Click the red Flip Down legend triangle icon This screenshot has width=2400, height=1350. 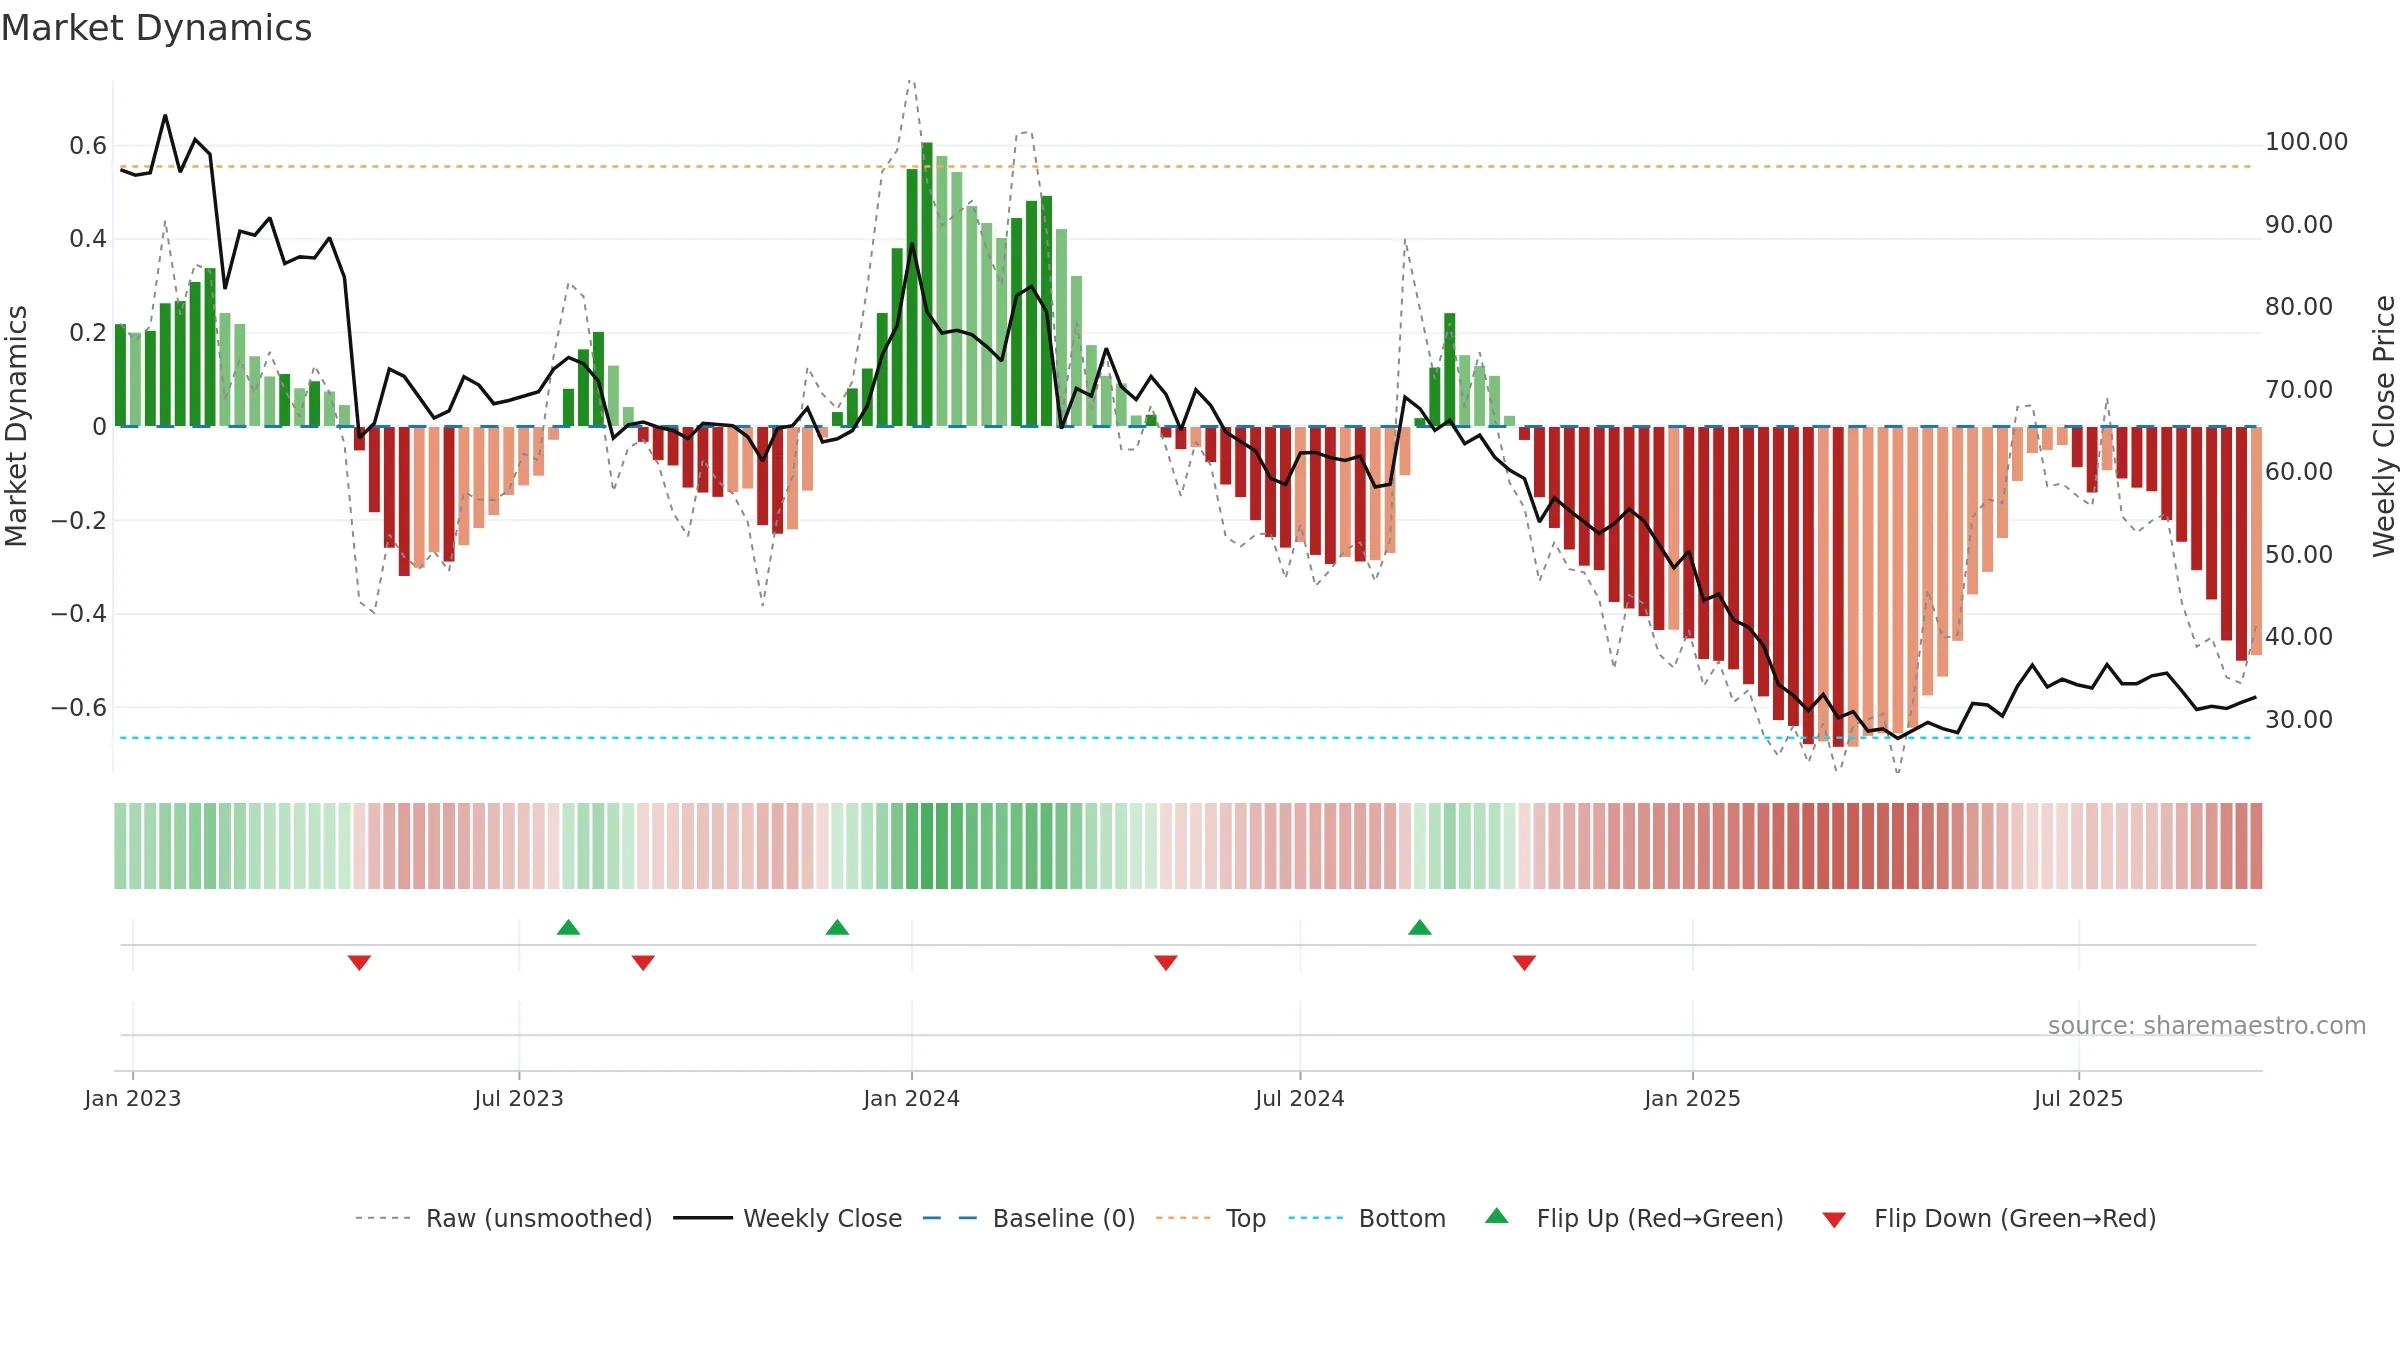[x=1834, y=1220]
